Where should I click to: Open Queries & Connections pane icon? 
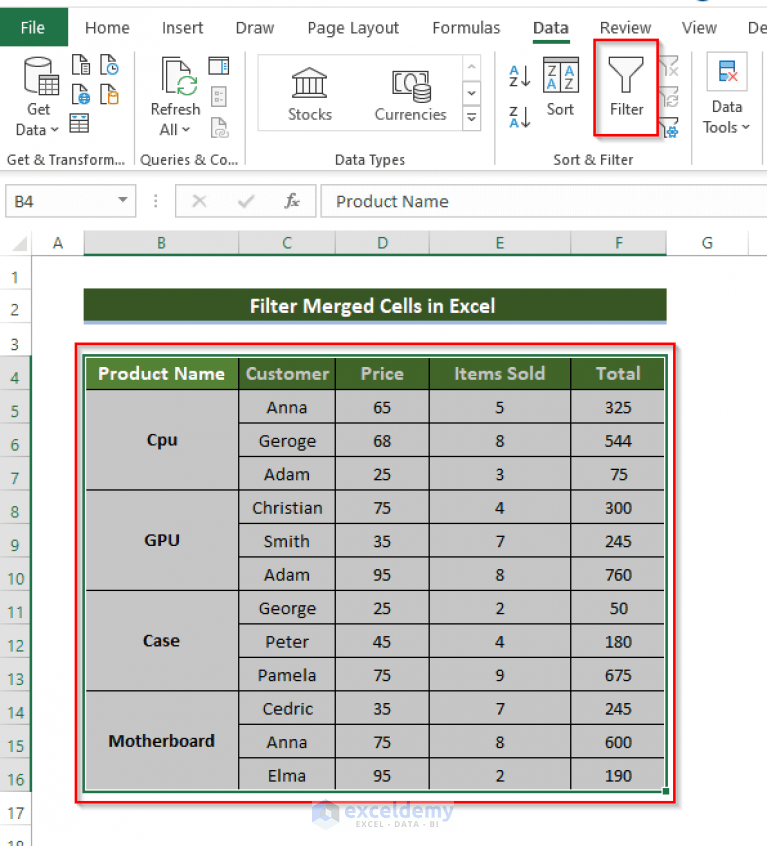[x=218, y=66]
